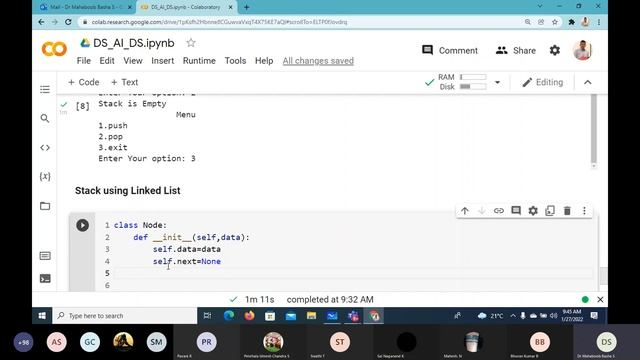640x360 pixels.
Task: Click the Colab logo
Action: (54, 49)
